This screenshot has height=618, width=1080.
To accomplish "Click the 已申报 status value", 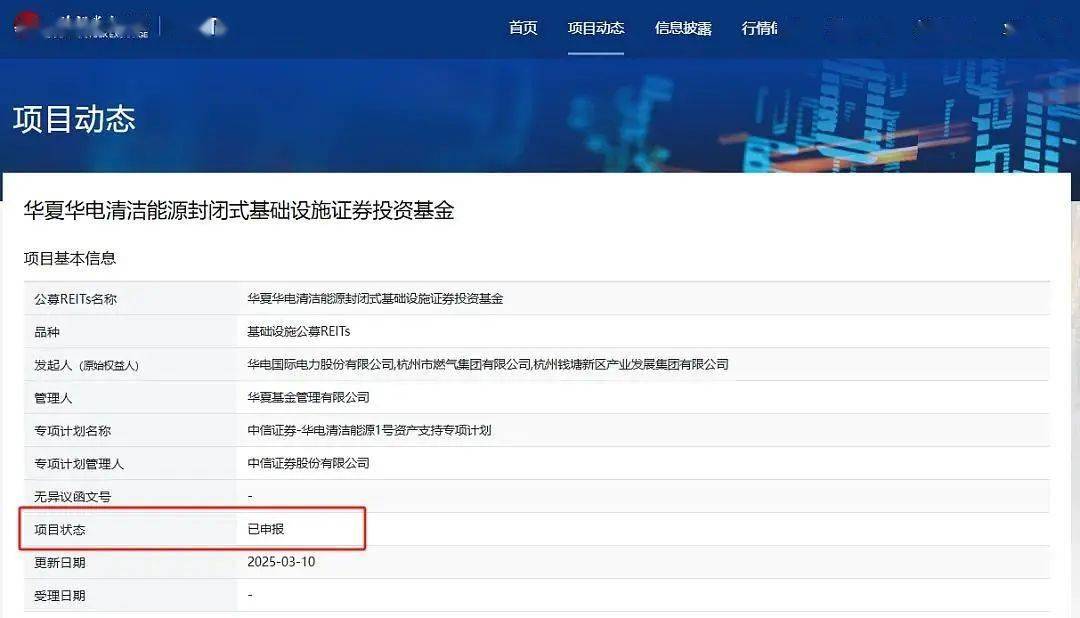I will [x=266, y=529].
